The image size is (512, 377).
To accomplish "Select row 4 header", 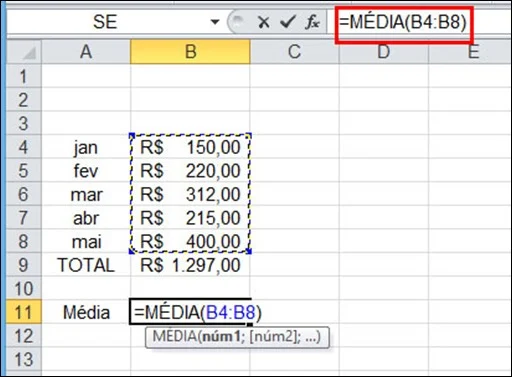I will (23, 147).
